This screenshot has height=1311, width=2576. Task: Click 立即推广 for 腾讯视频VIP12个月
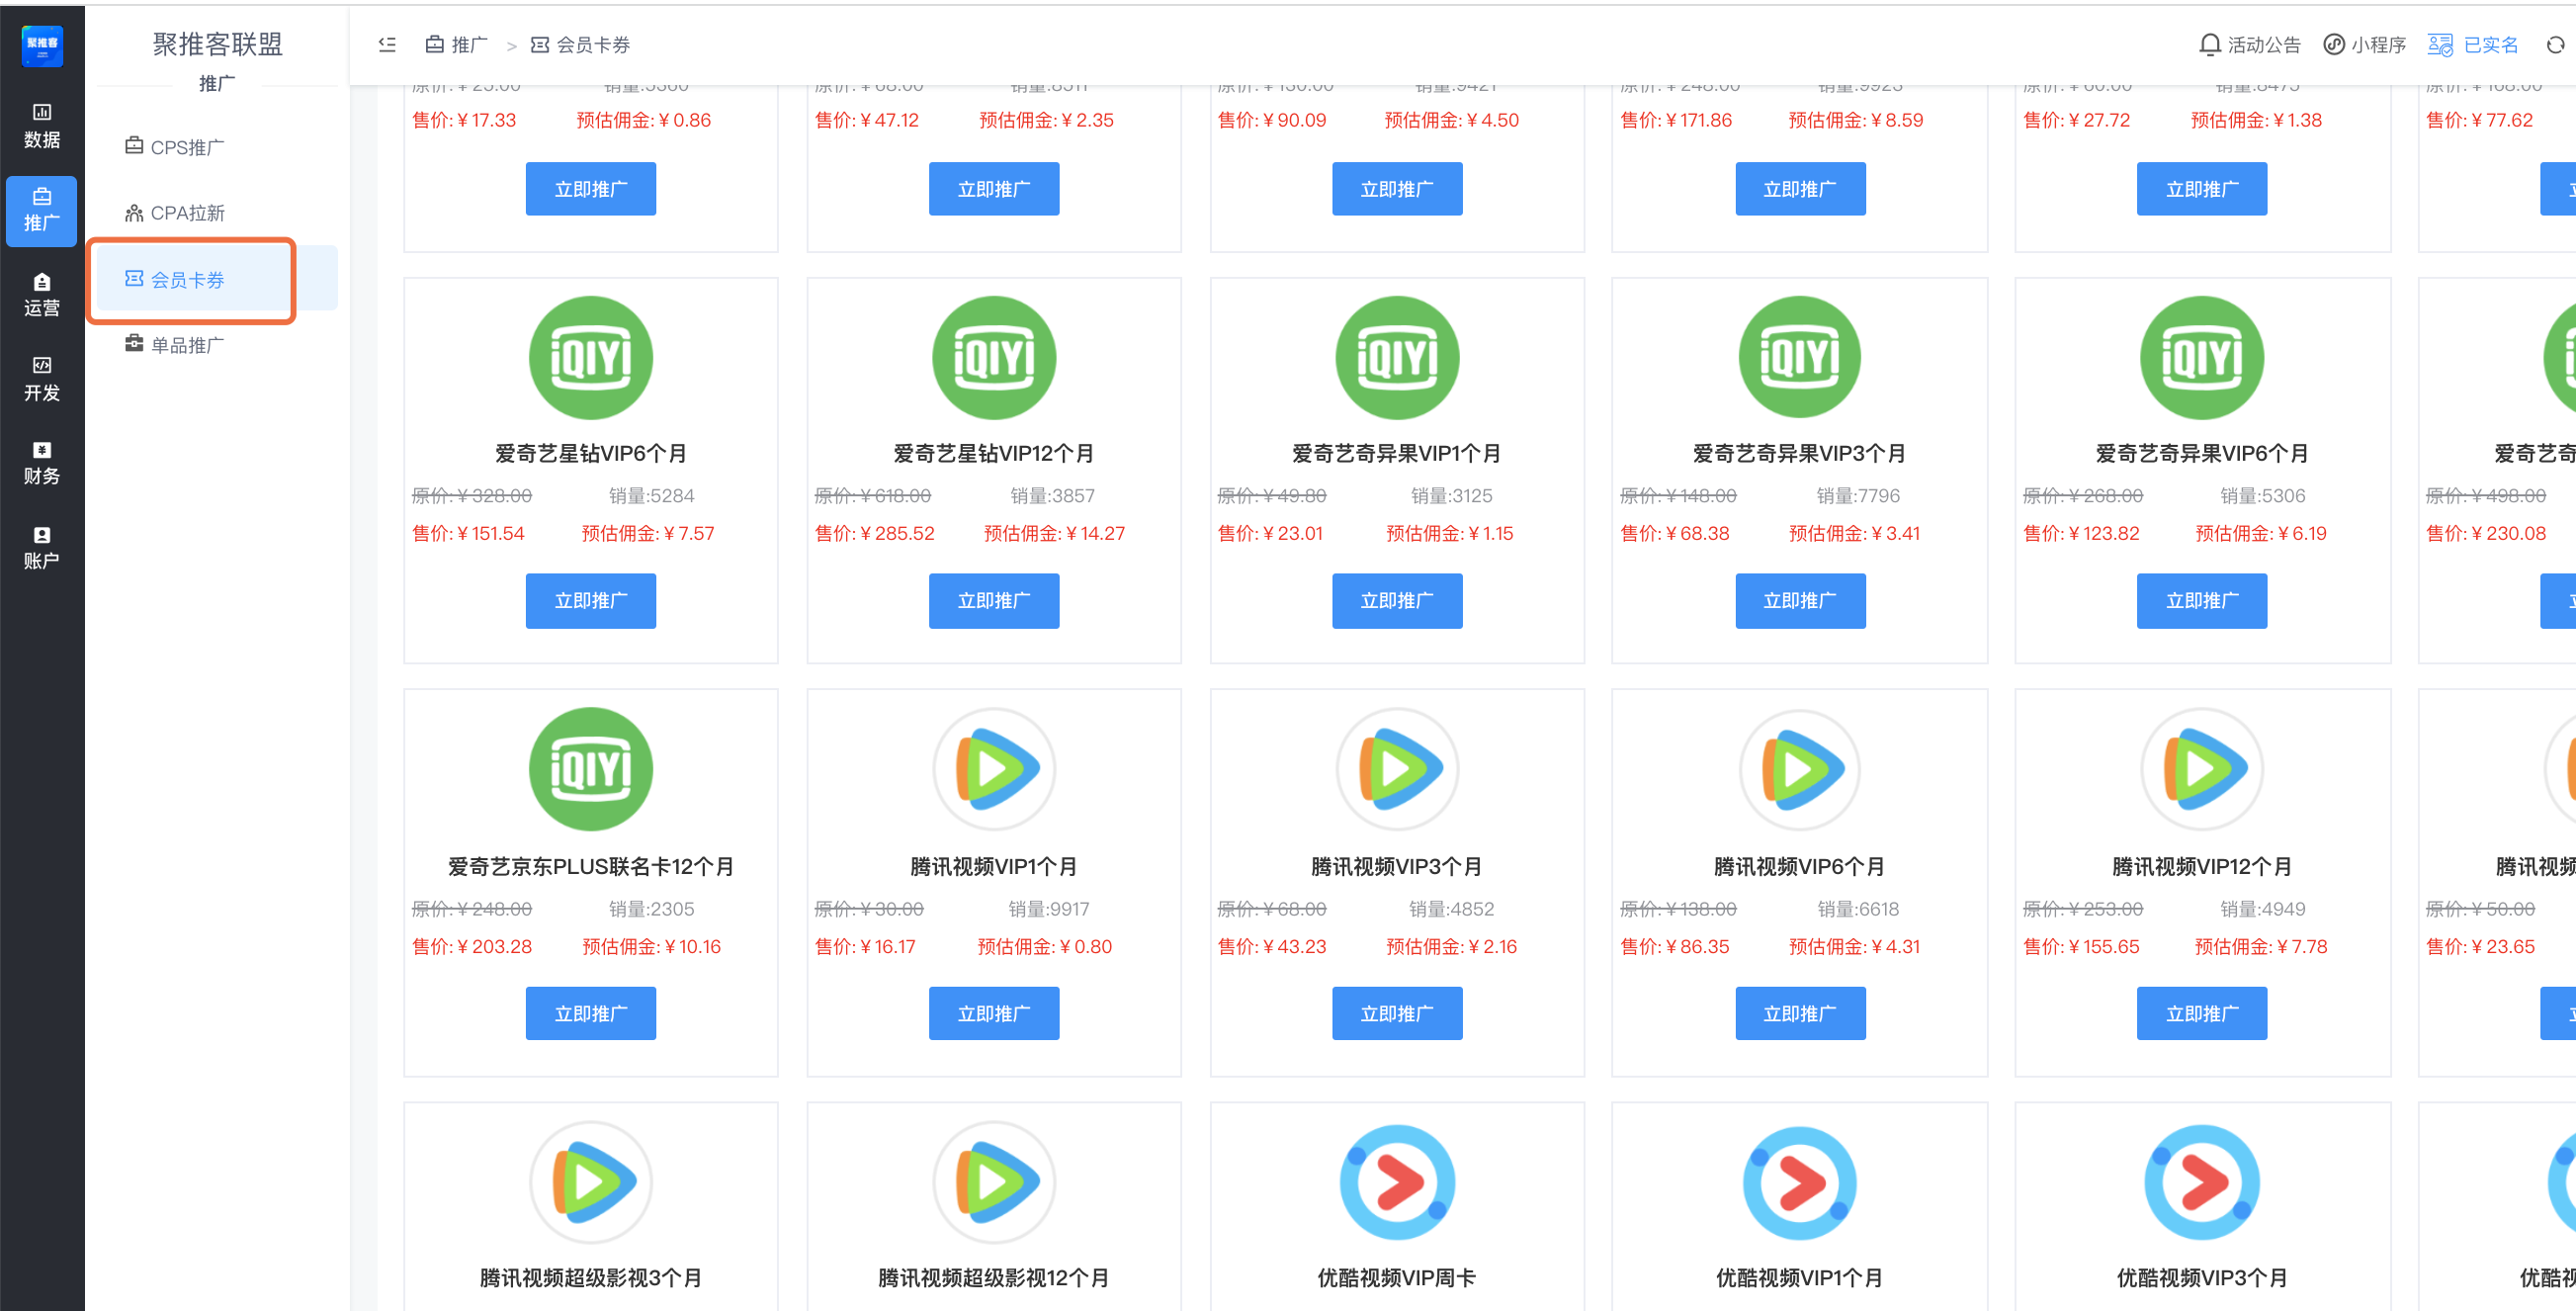pyautogui.click(x=2201, y=1013)
